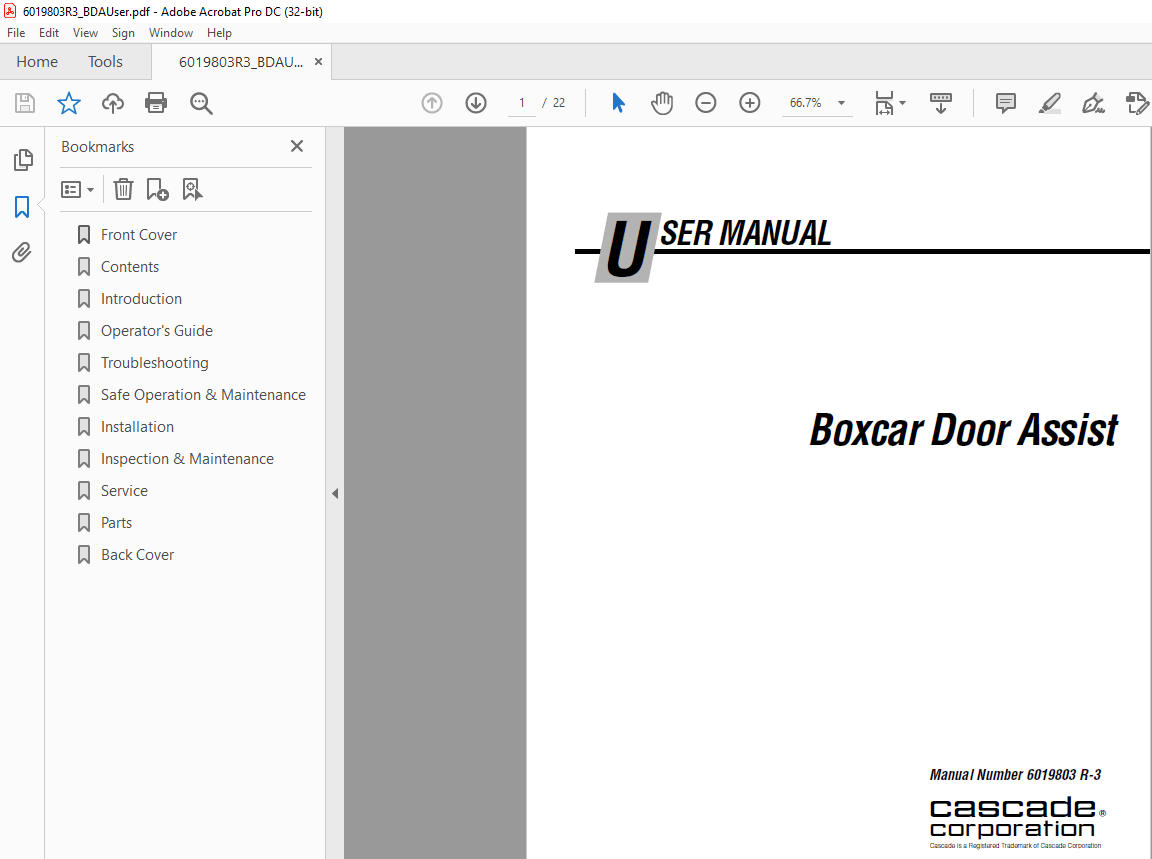Add a new bookmark
This screenshot has width=1152, height=859.
click(x=157, y=189)
